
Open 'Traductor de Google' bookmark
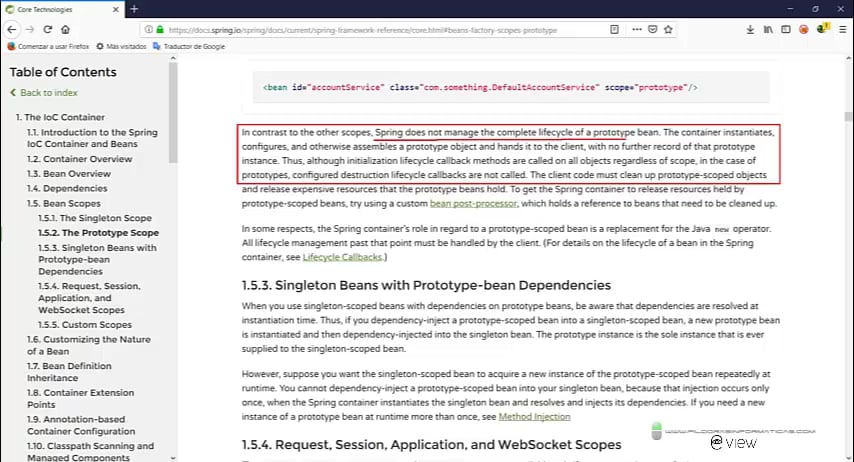point(189,46)
